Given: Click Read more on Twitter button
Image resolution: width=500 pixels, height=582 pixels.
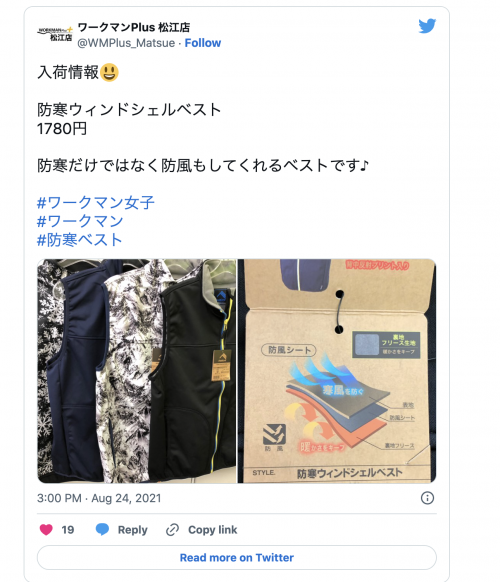Looking at the screenshot, I should [237, 558].
